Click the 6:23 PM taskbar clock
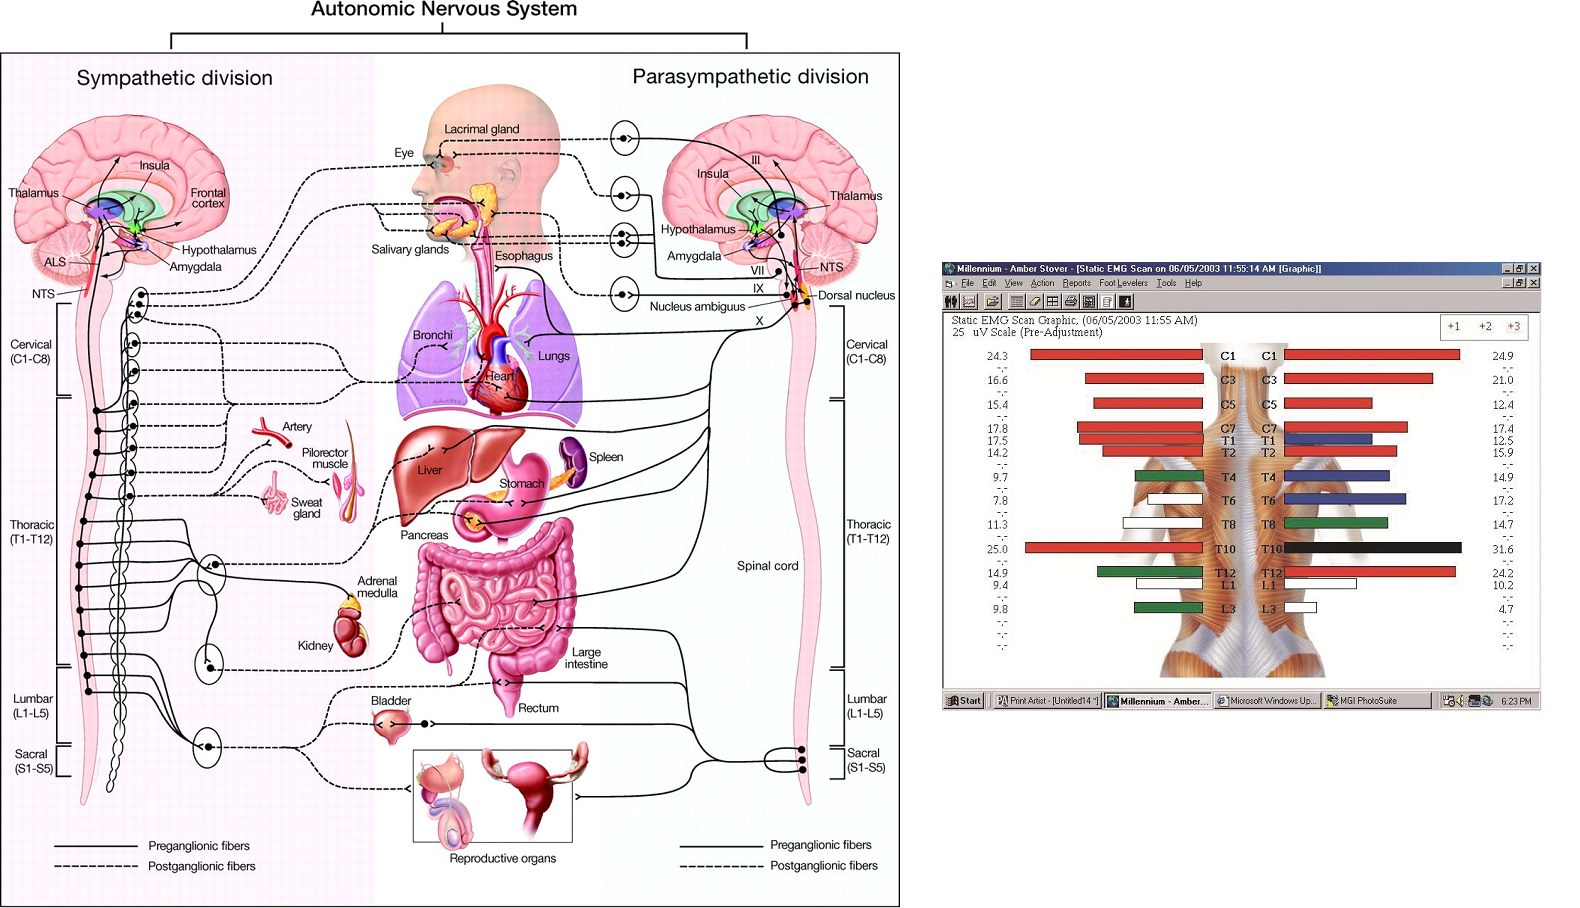 [x=1516, y=701]
